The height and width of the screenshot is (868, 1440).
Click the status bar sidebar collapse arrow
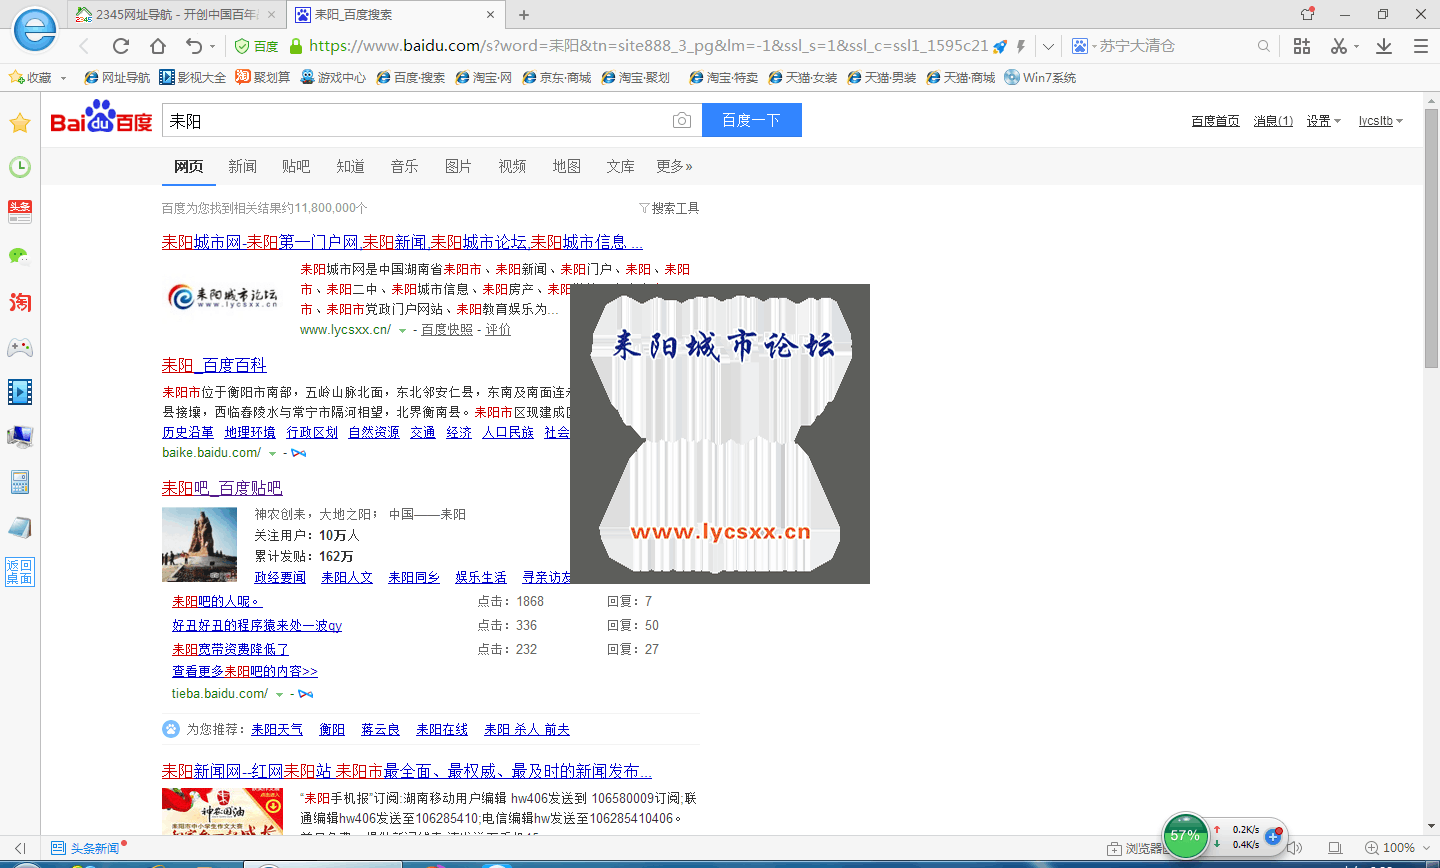click(x=20, y=848)
